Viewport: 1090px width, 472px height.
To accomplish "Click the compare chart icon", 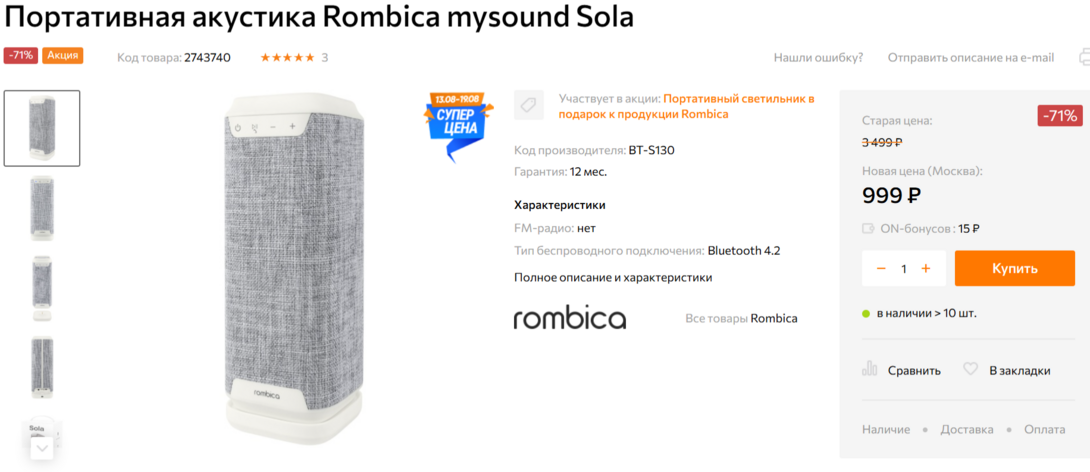I will (x=869, y=369).
